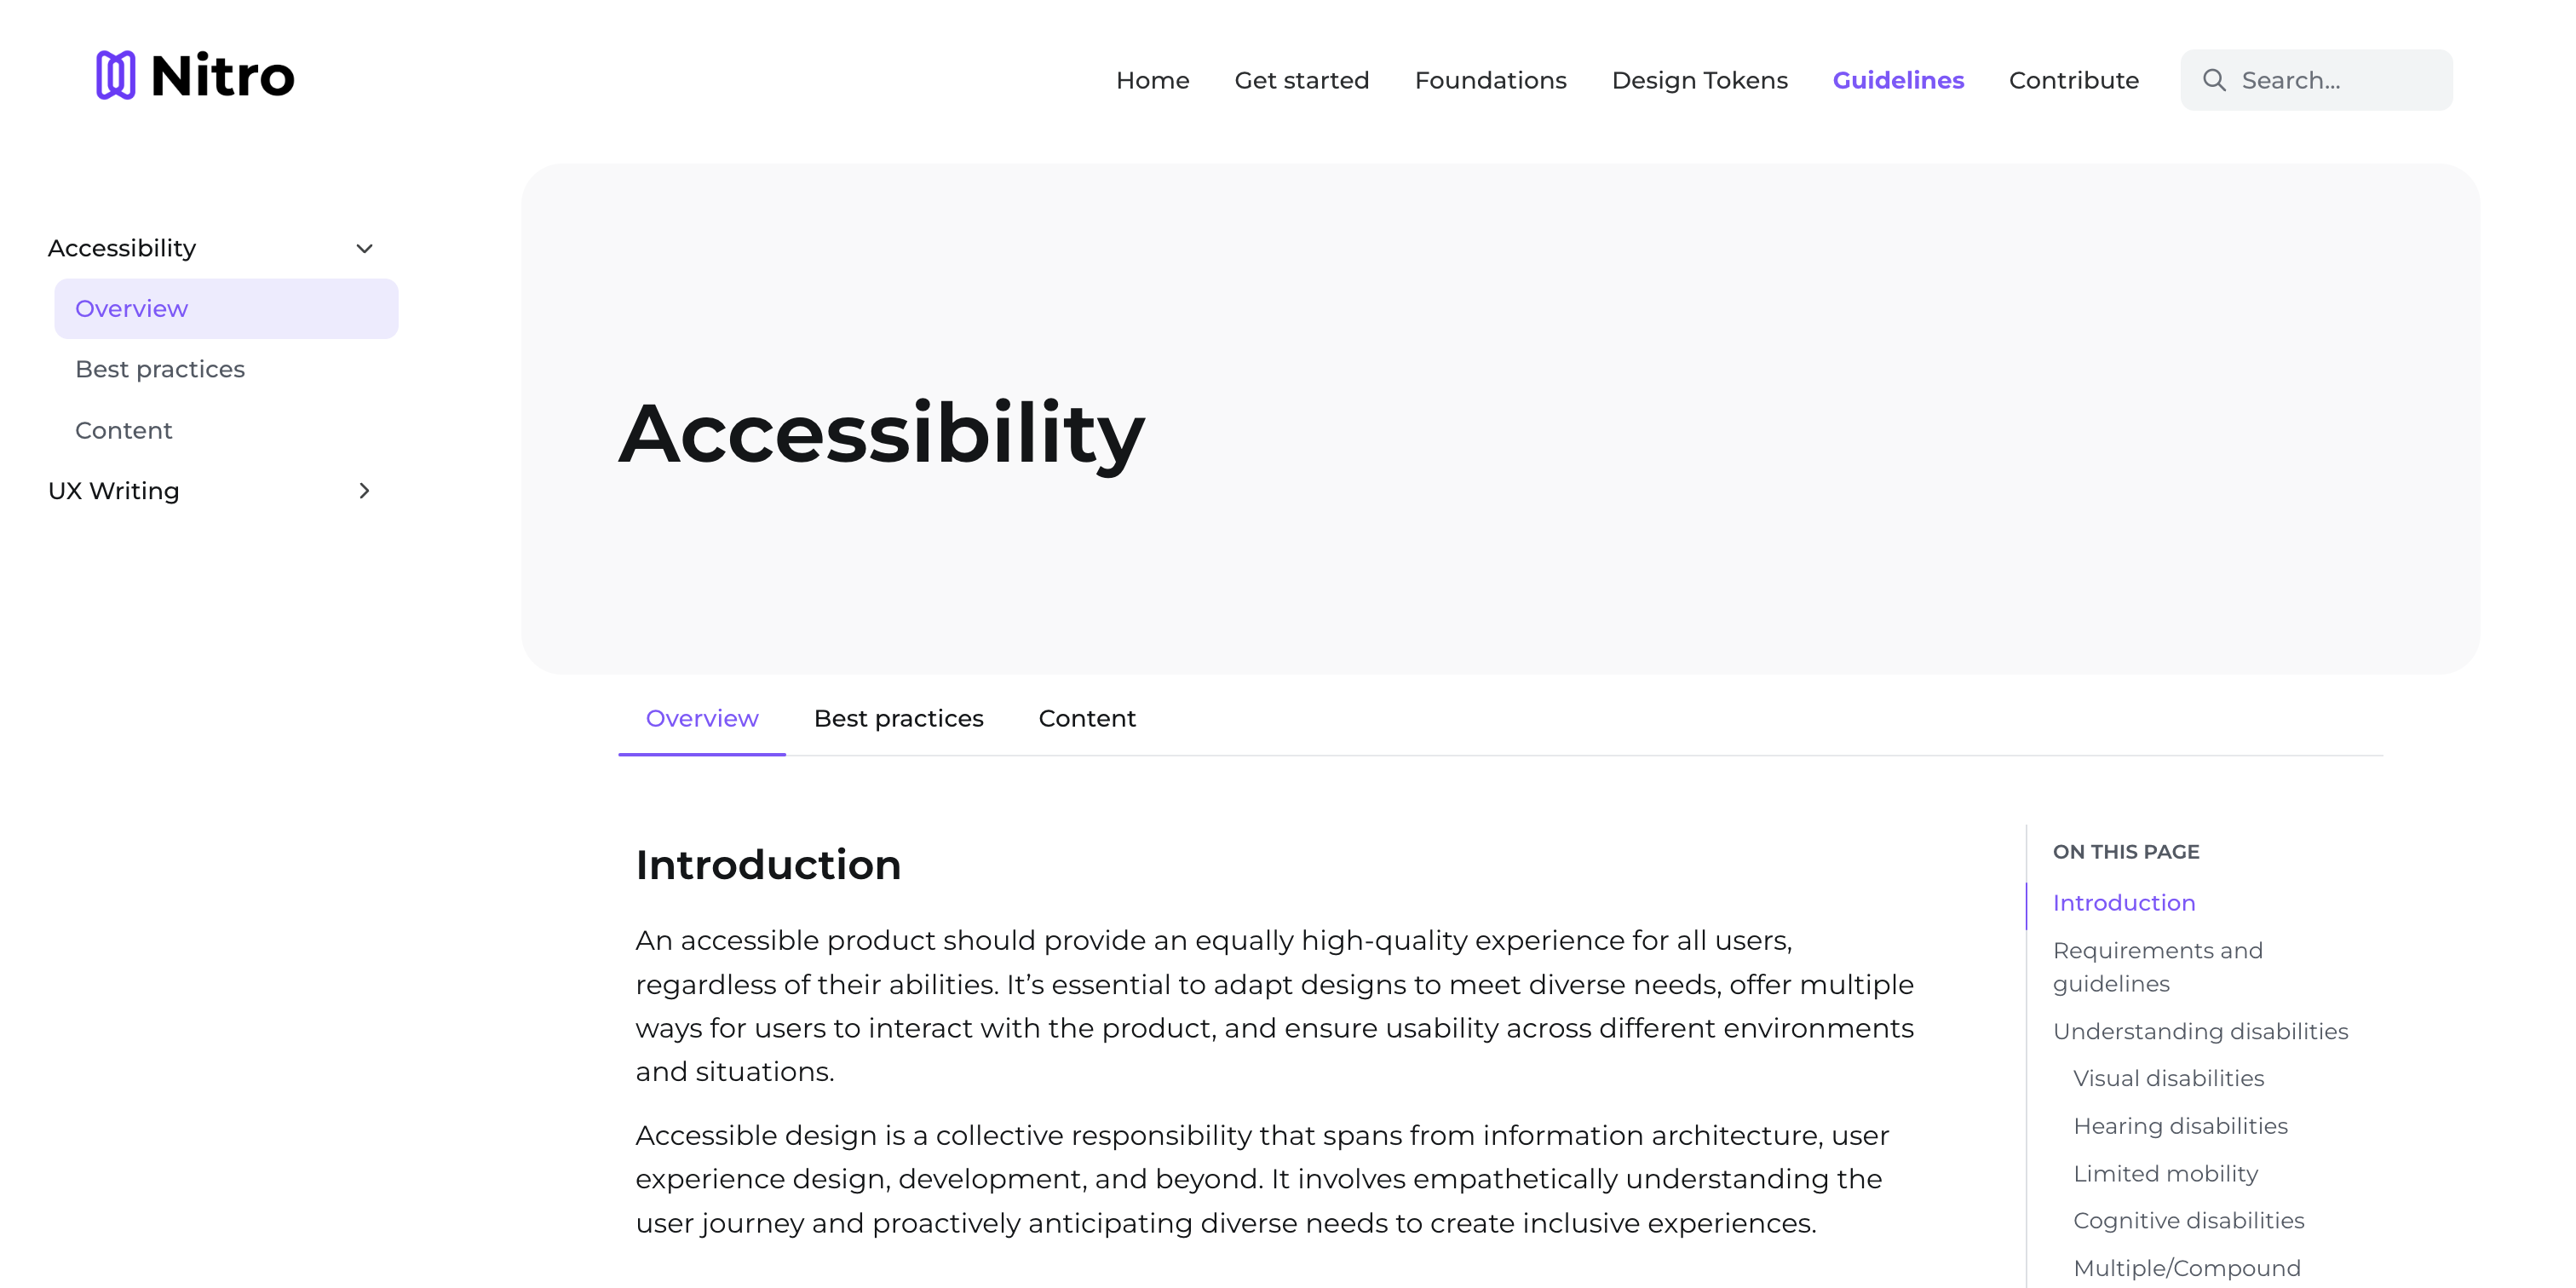Viewport: 2576px width, 1288px height.
Task: Focus the Search input field
Action: (x=2316, y=80)
